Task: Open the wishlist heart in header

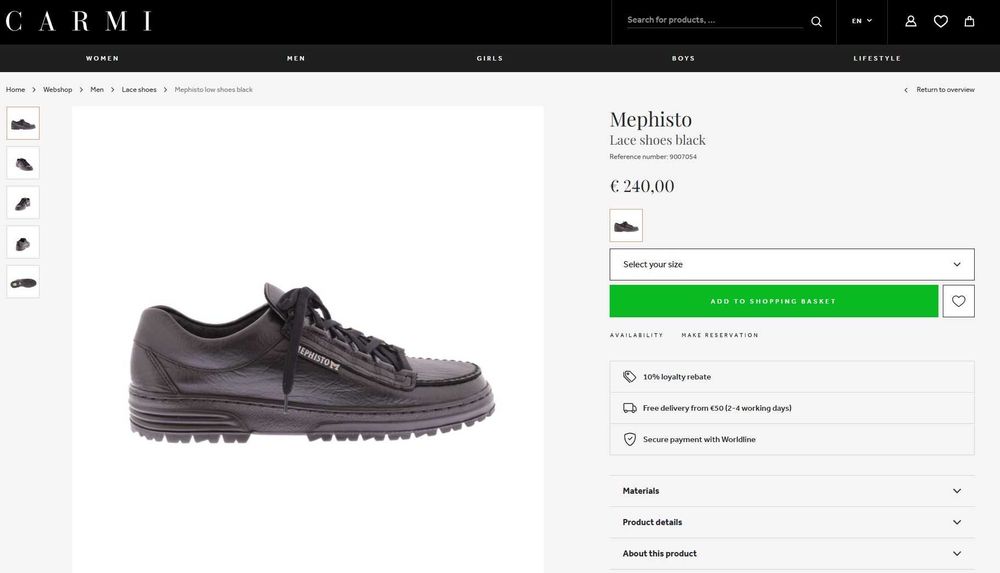Action: pos(940,21)
